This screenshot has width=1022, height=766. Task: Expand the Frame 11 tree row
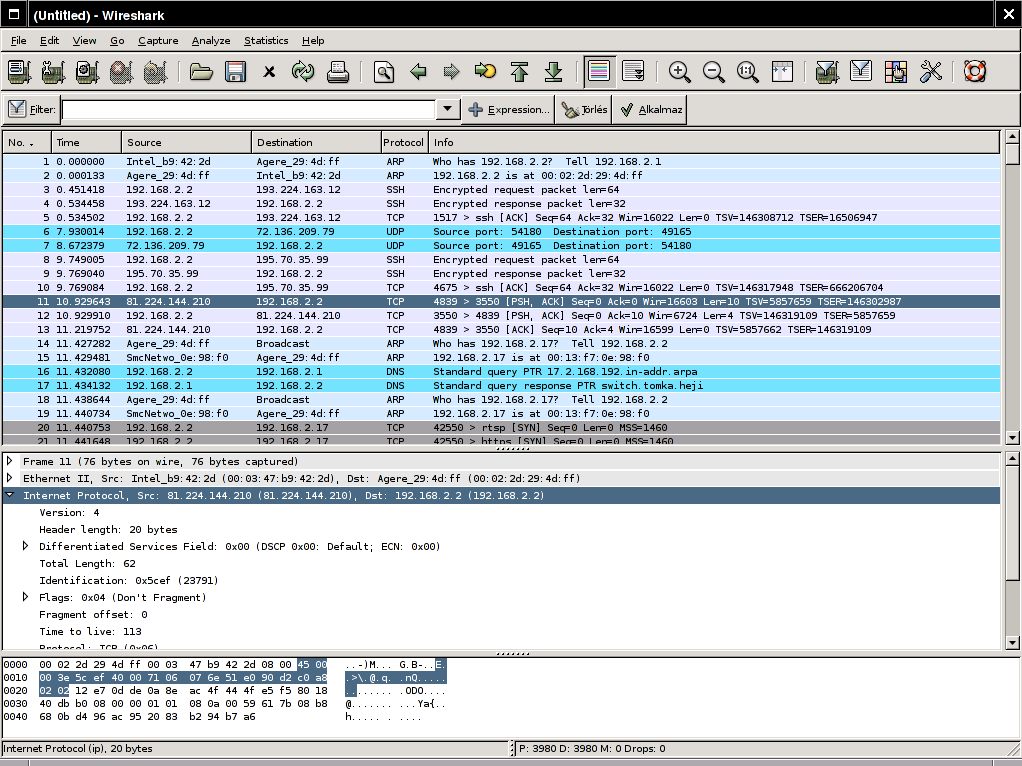[x=10, y=462]
